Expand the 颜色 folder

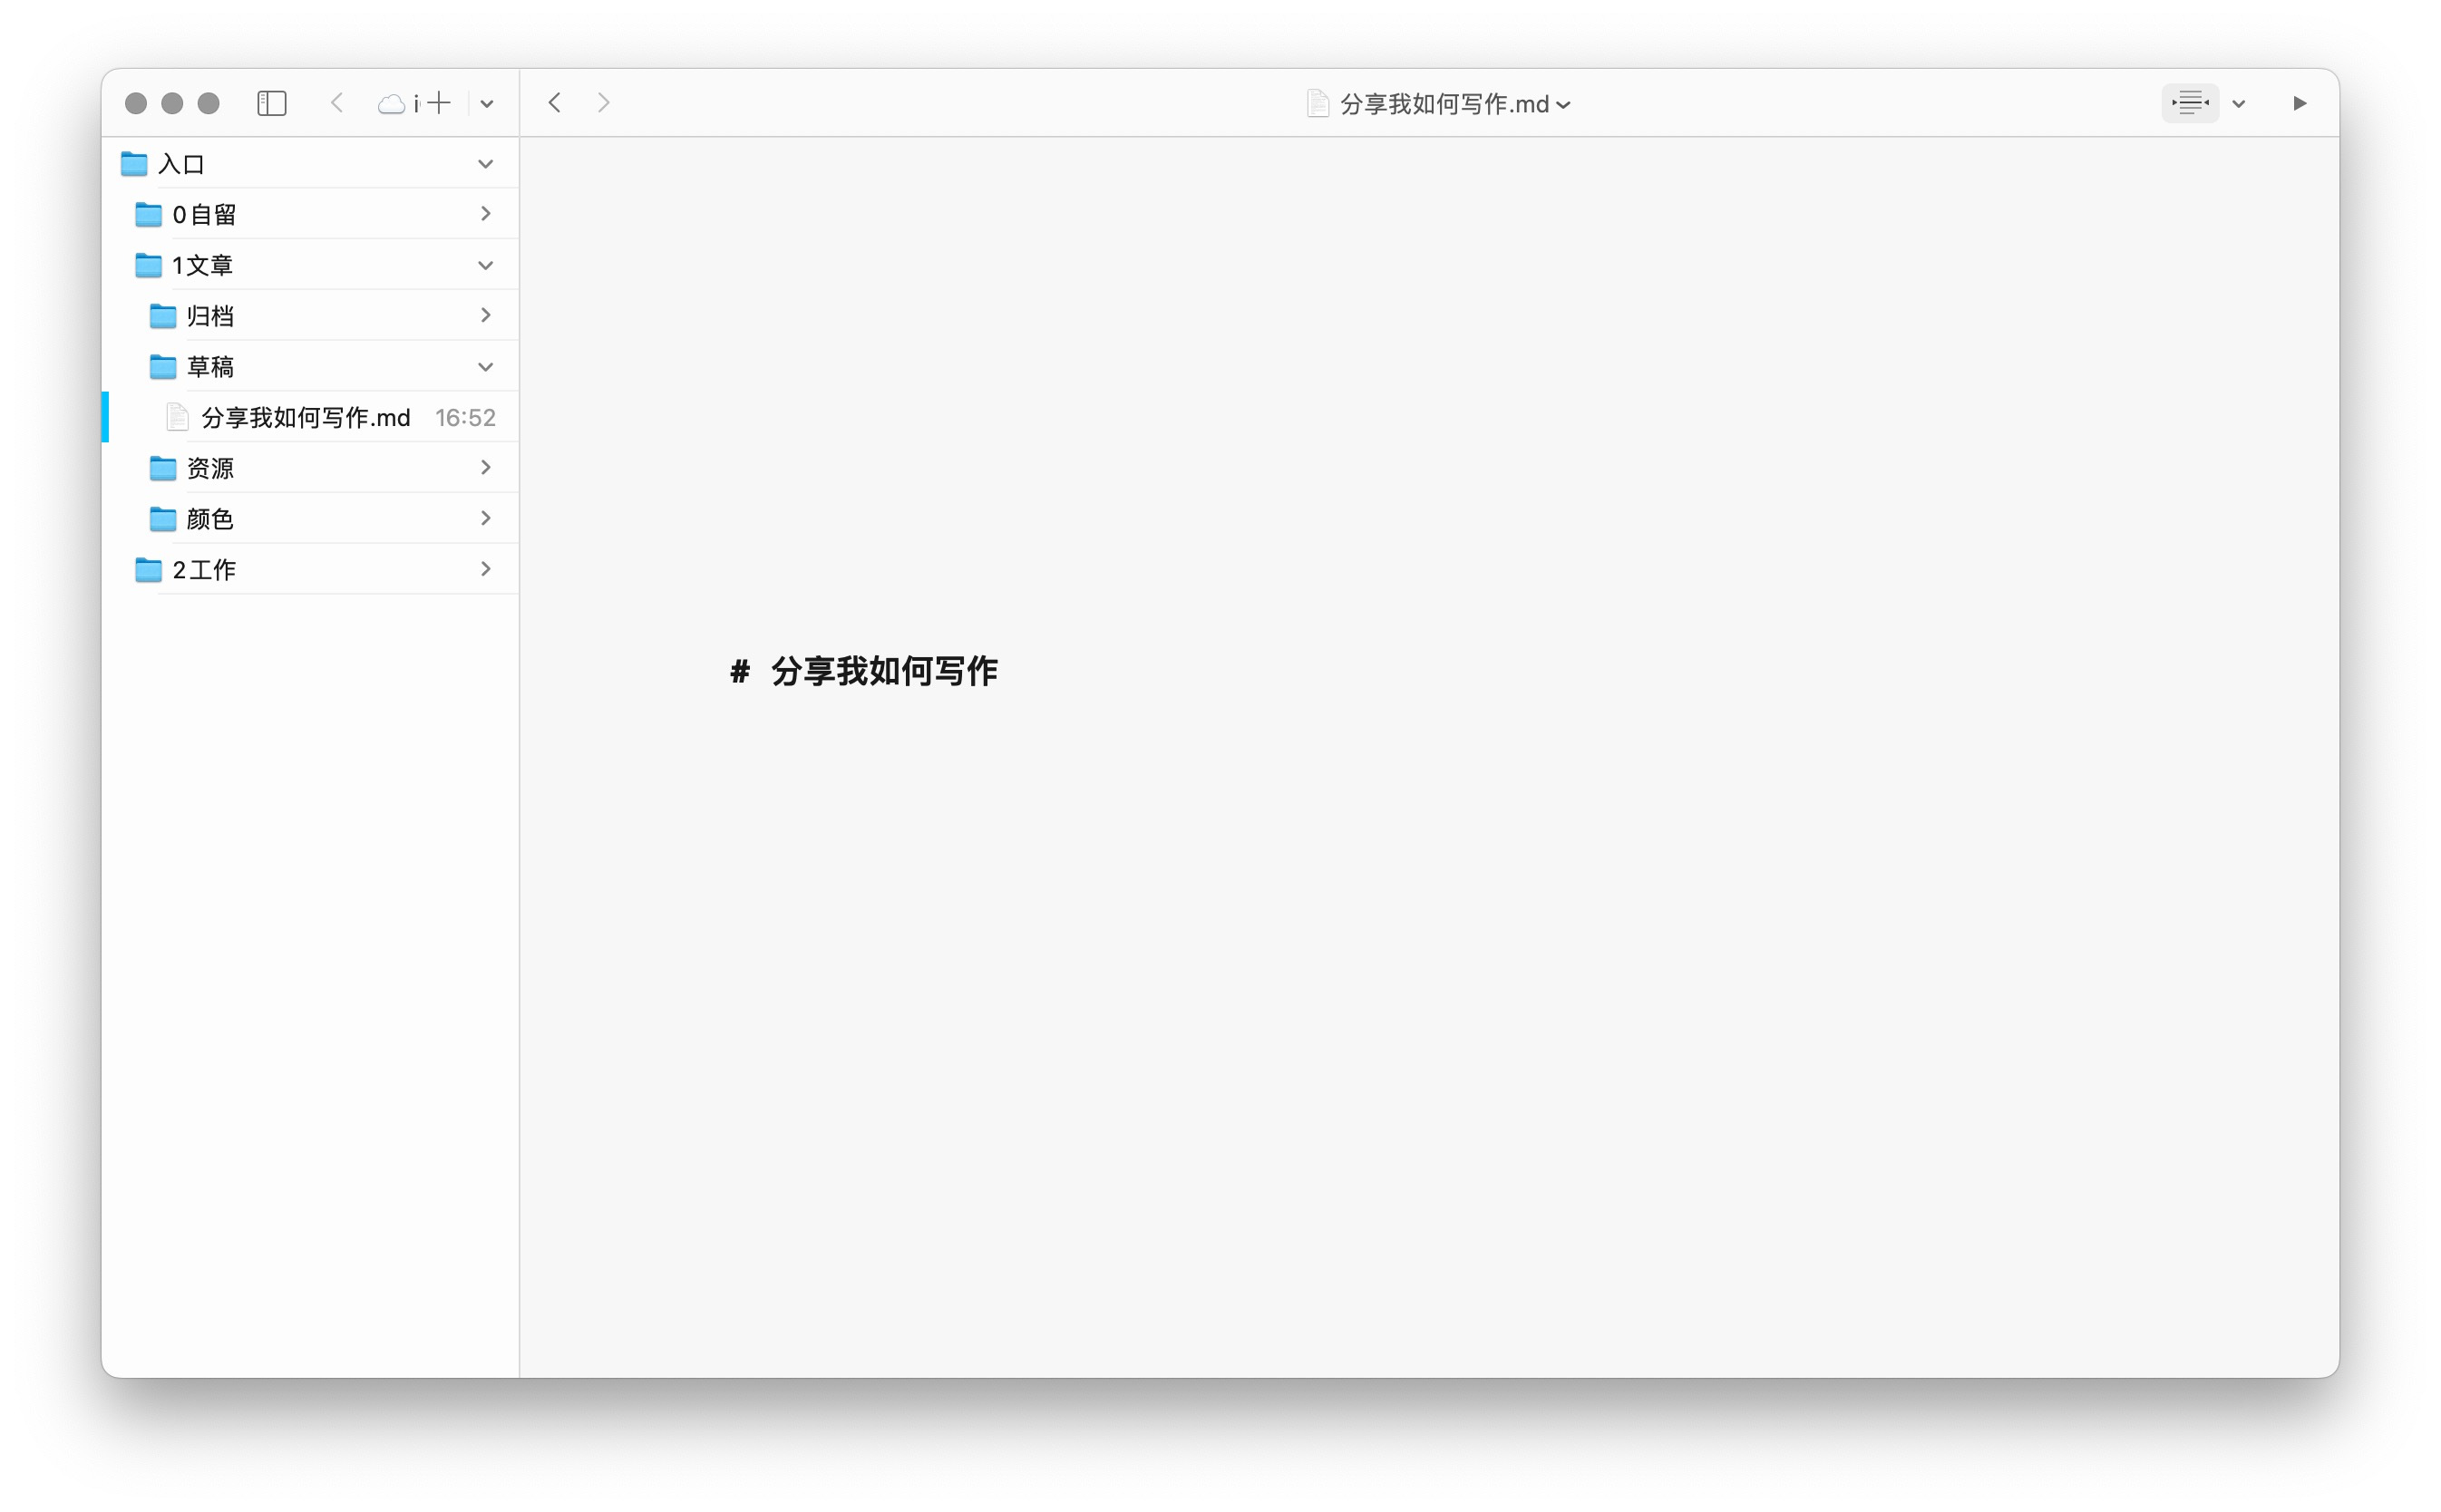click(x=485, y=518)
